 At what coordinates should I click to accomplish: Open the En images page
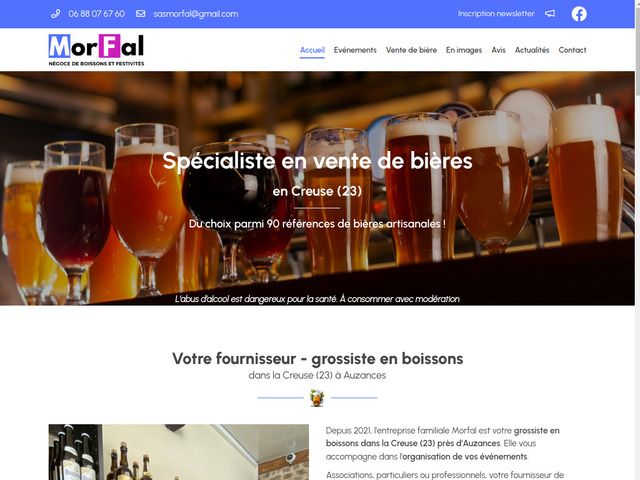464,50
